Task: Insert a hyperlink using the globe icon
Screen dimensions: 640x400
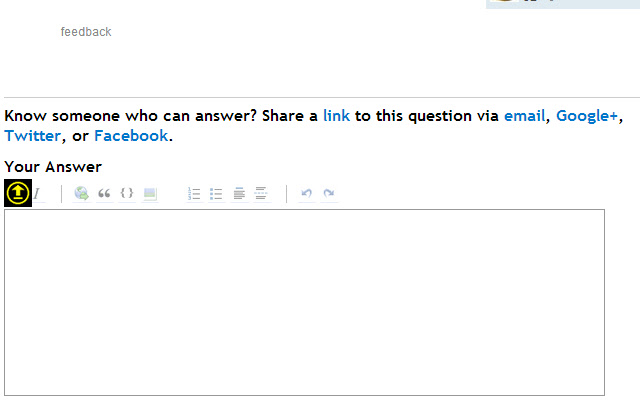Action: [x=81, y=193]
